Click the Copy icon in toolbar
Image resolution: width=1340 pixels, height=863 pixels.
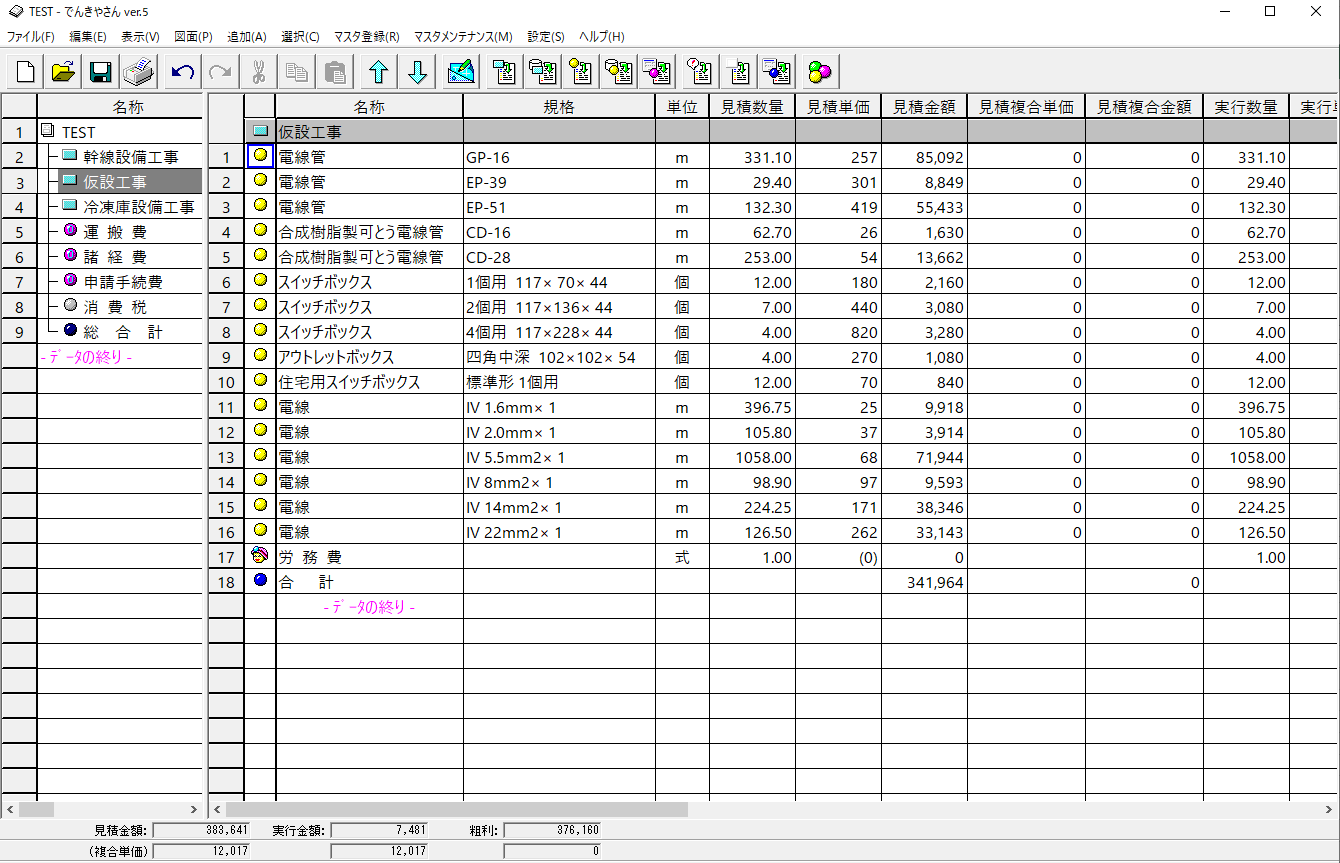tap(297, 71)
